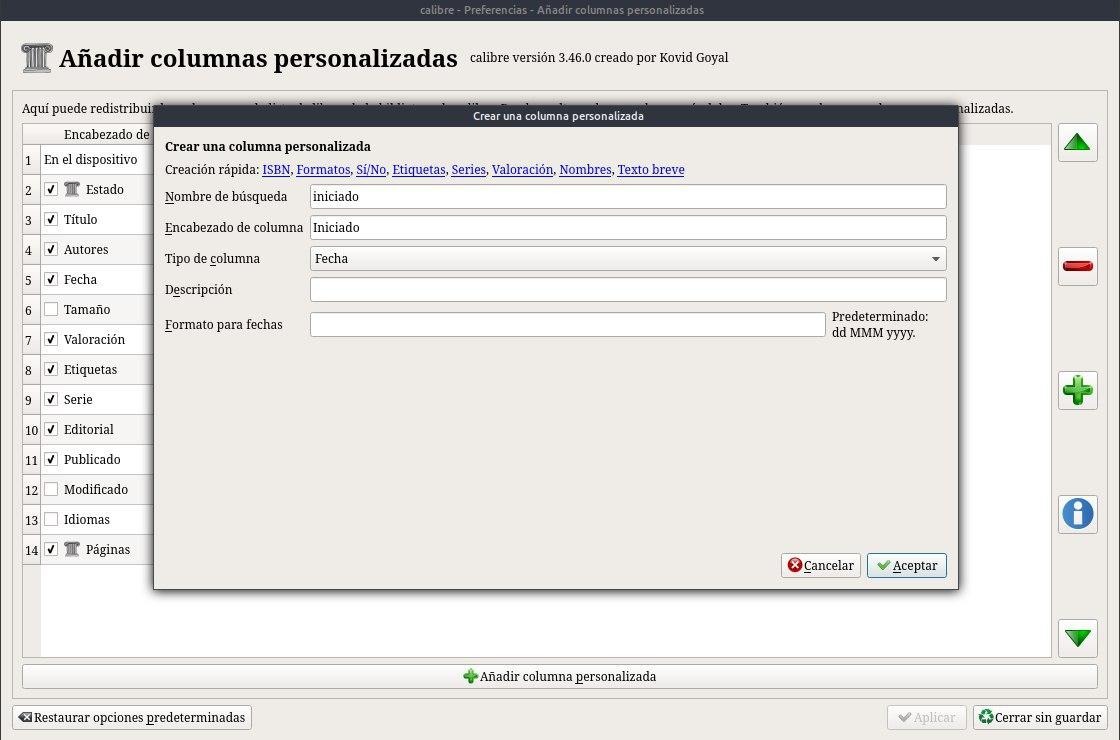Click in the Descripción field
The width and height of the screenshot is (1120, 740).
pyautogui.click(x=628, y=289)
